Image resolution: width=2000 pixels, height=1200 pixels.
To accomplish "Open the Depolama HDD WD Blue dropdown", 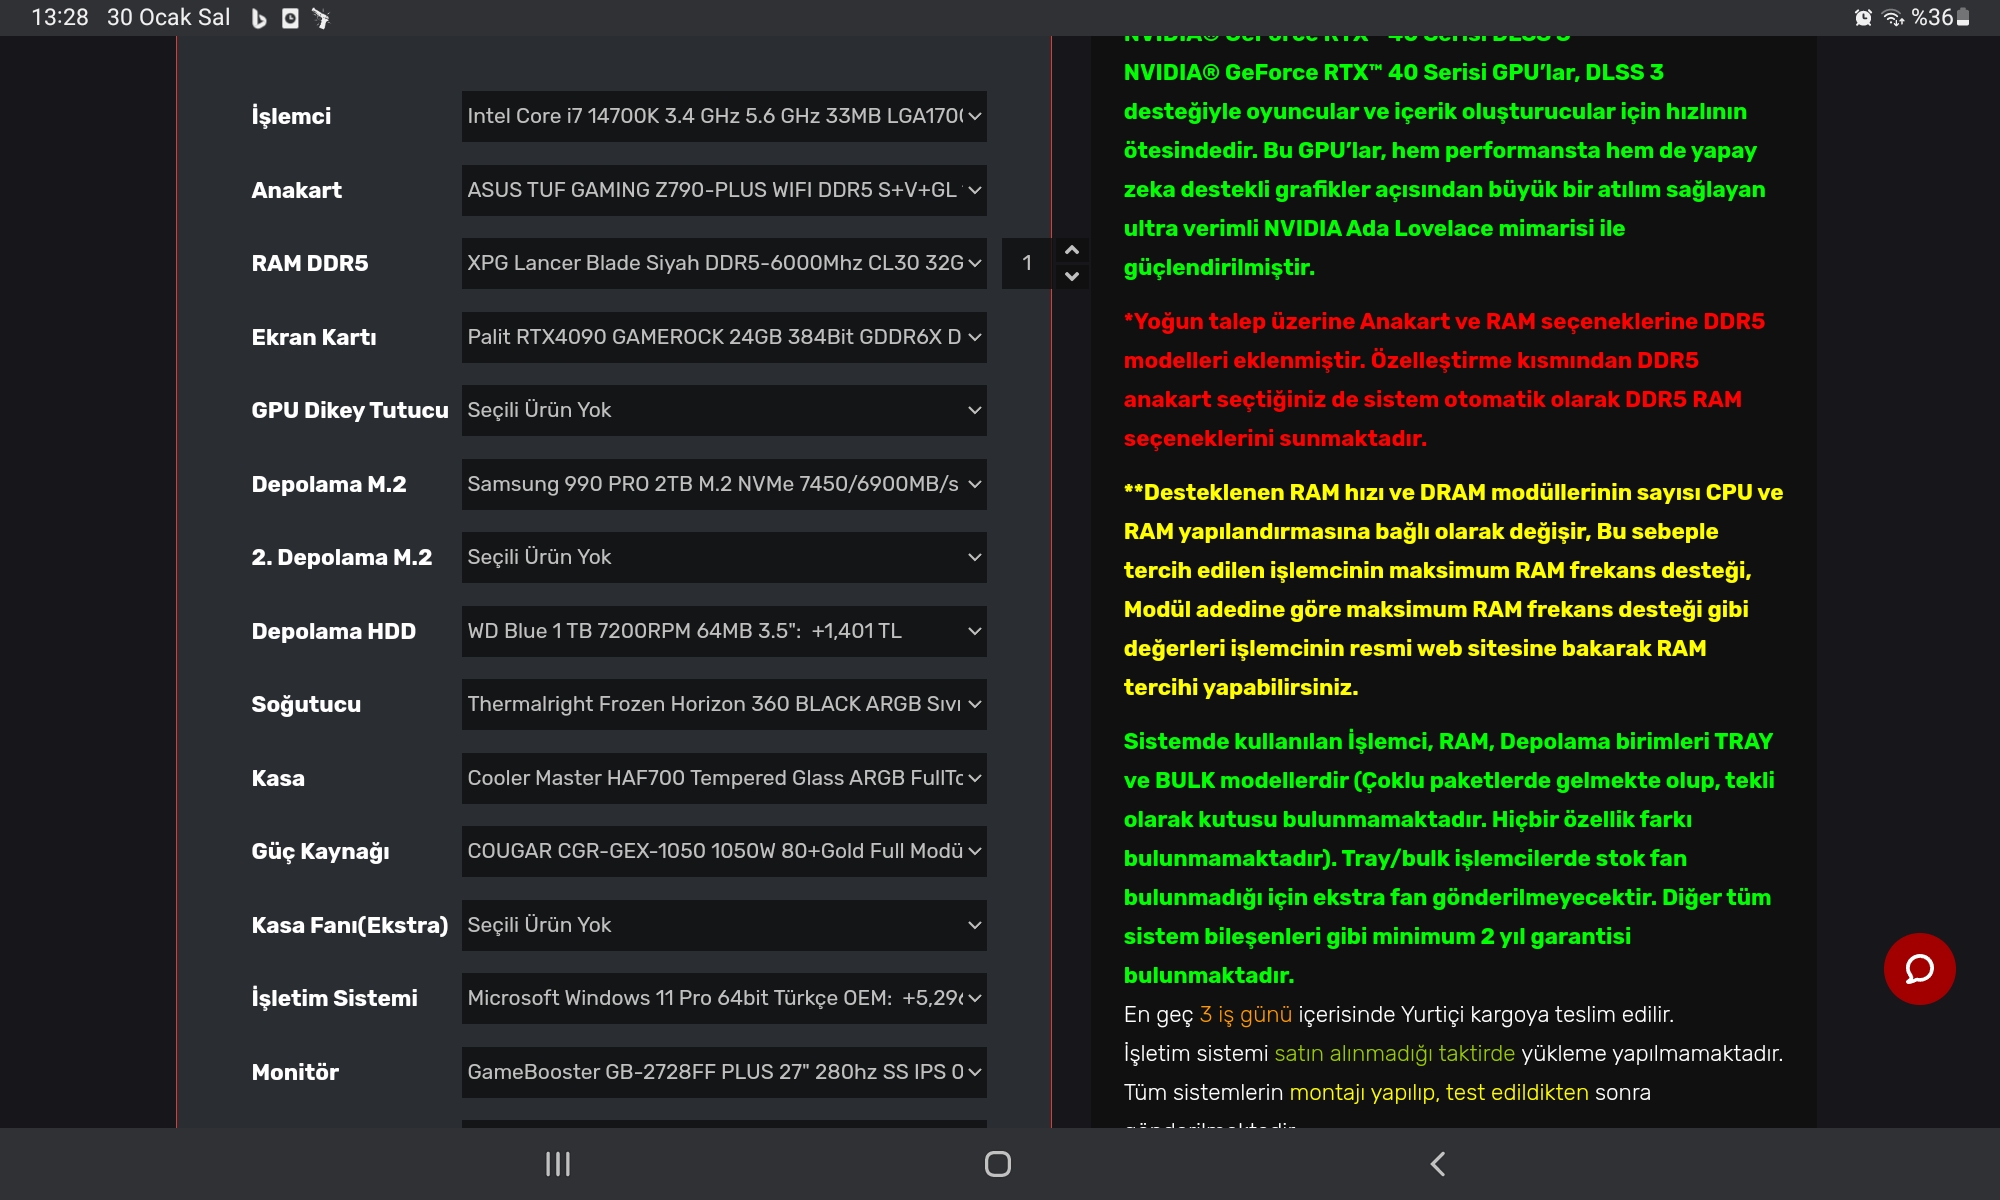I will 724,631.
